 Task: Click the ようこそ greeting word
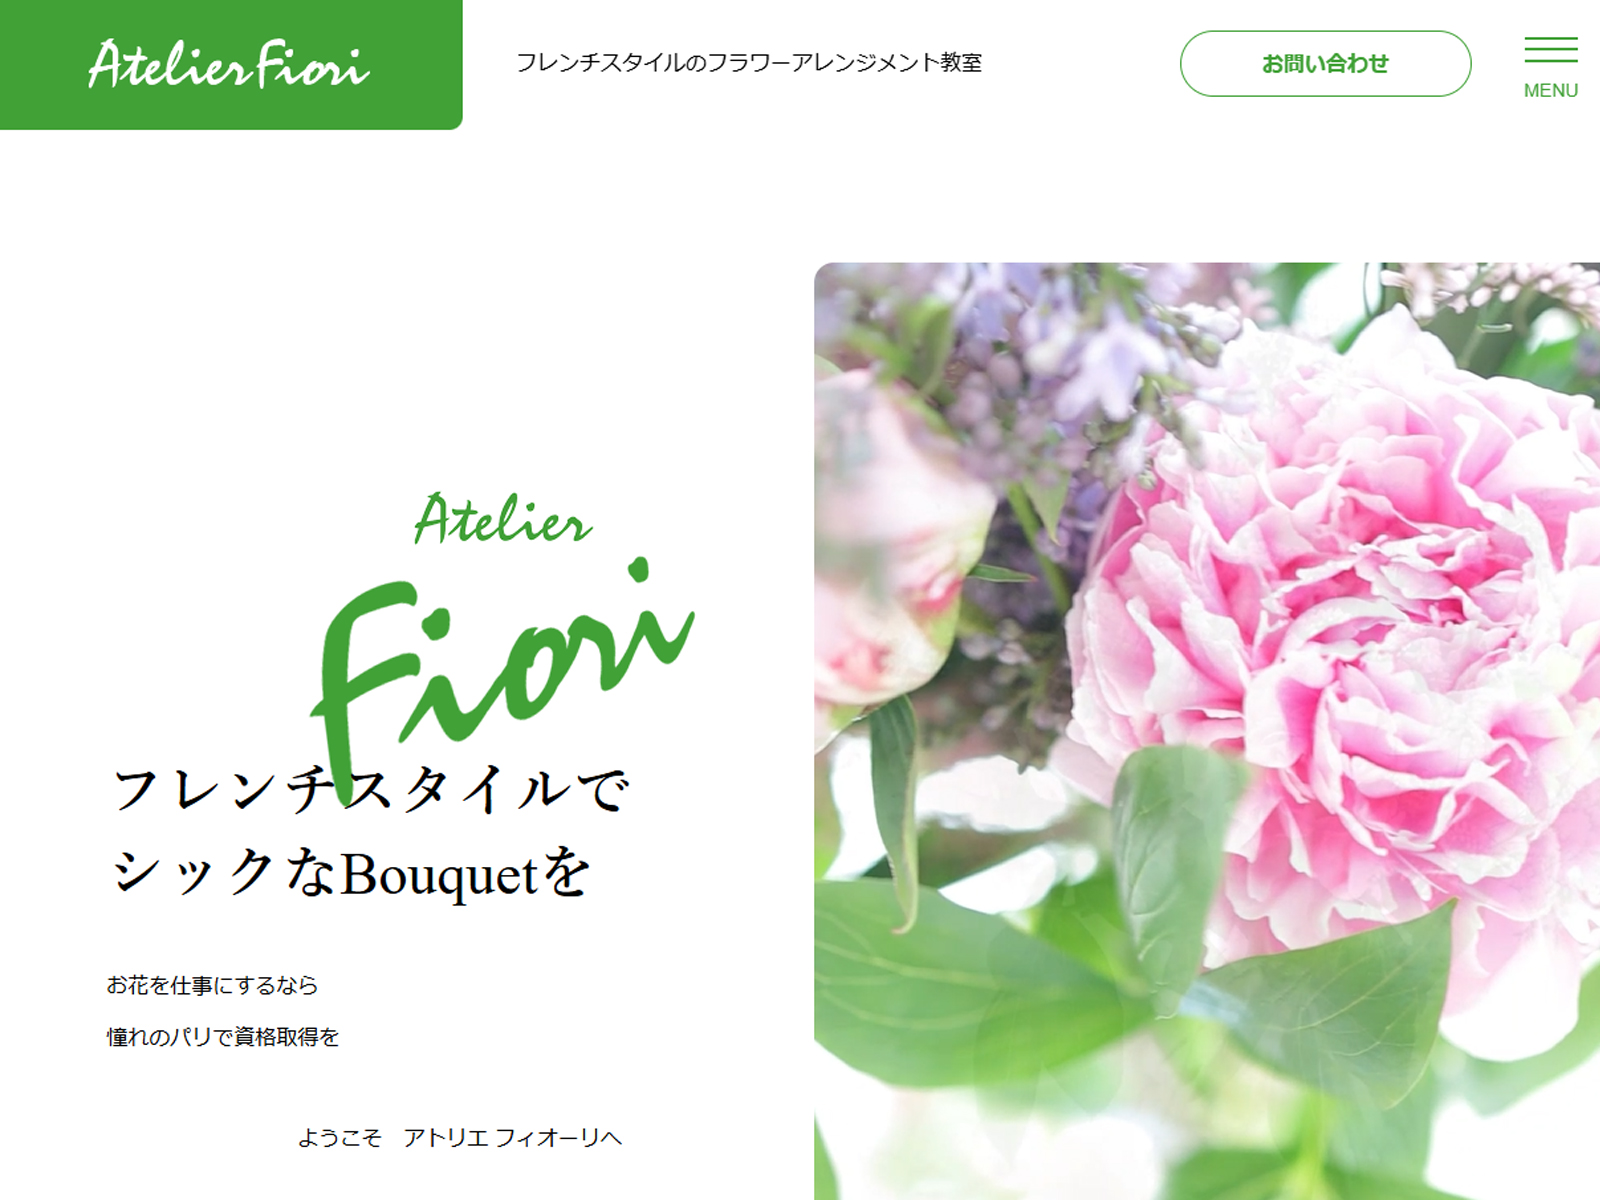[x=339, y=1138]
